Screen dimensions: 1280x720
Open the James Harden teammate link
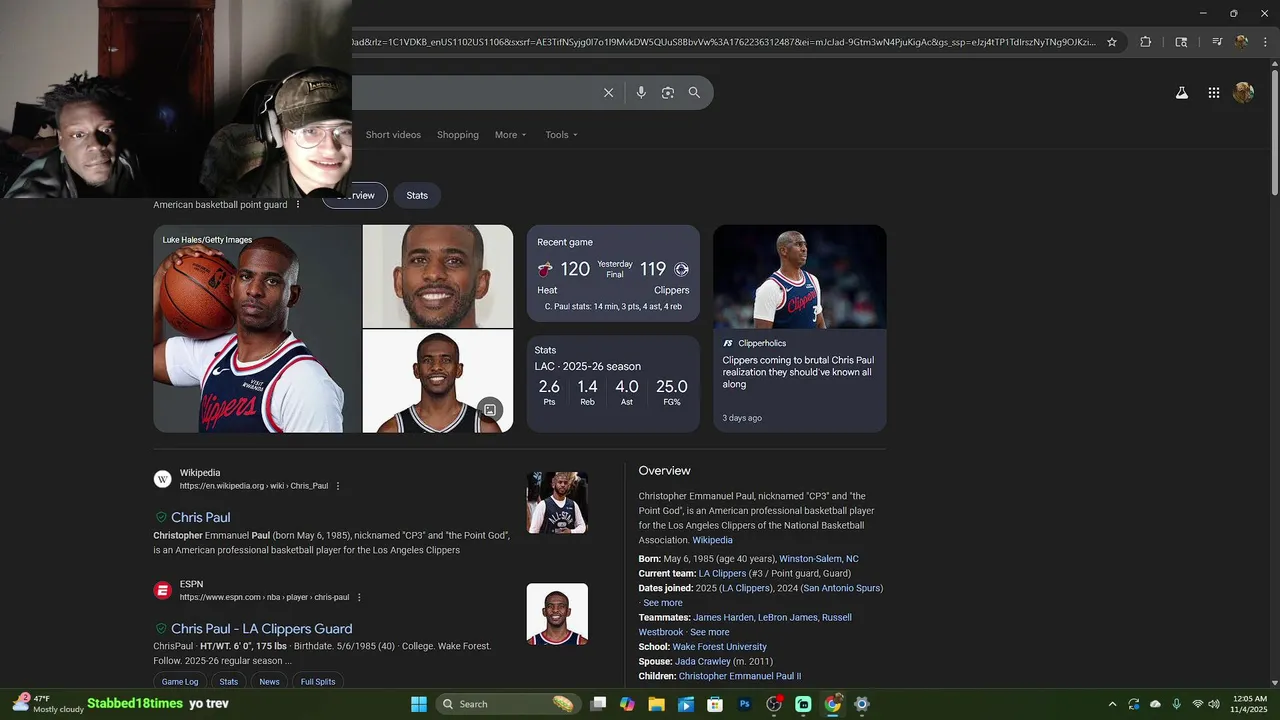(723, 617)
